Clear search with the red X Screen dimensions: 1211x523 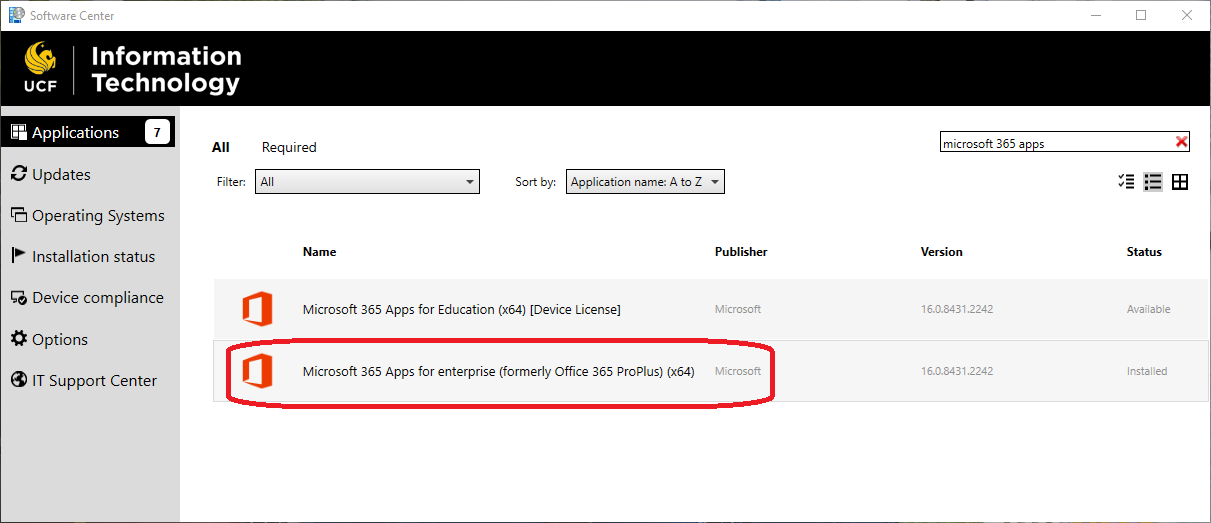(x=1181, y=143)
